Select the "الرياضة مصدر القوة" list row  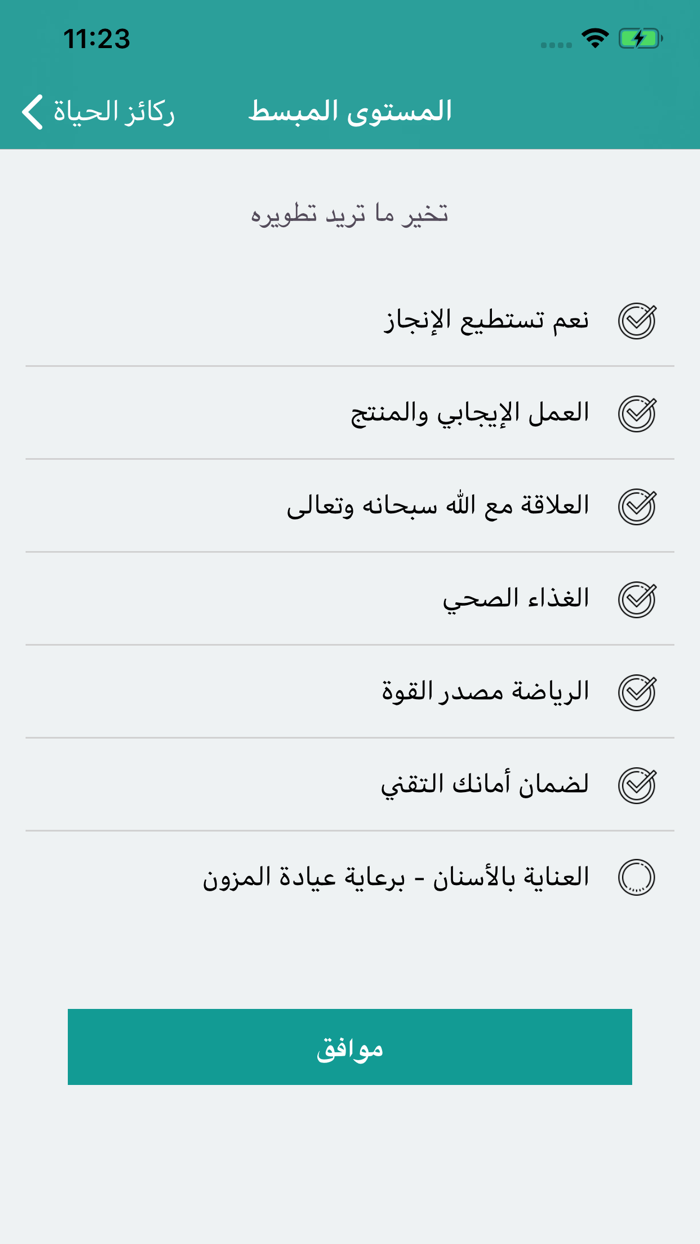click(x=500, y=691)
